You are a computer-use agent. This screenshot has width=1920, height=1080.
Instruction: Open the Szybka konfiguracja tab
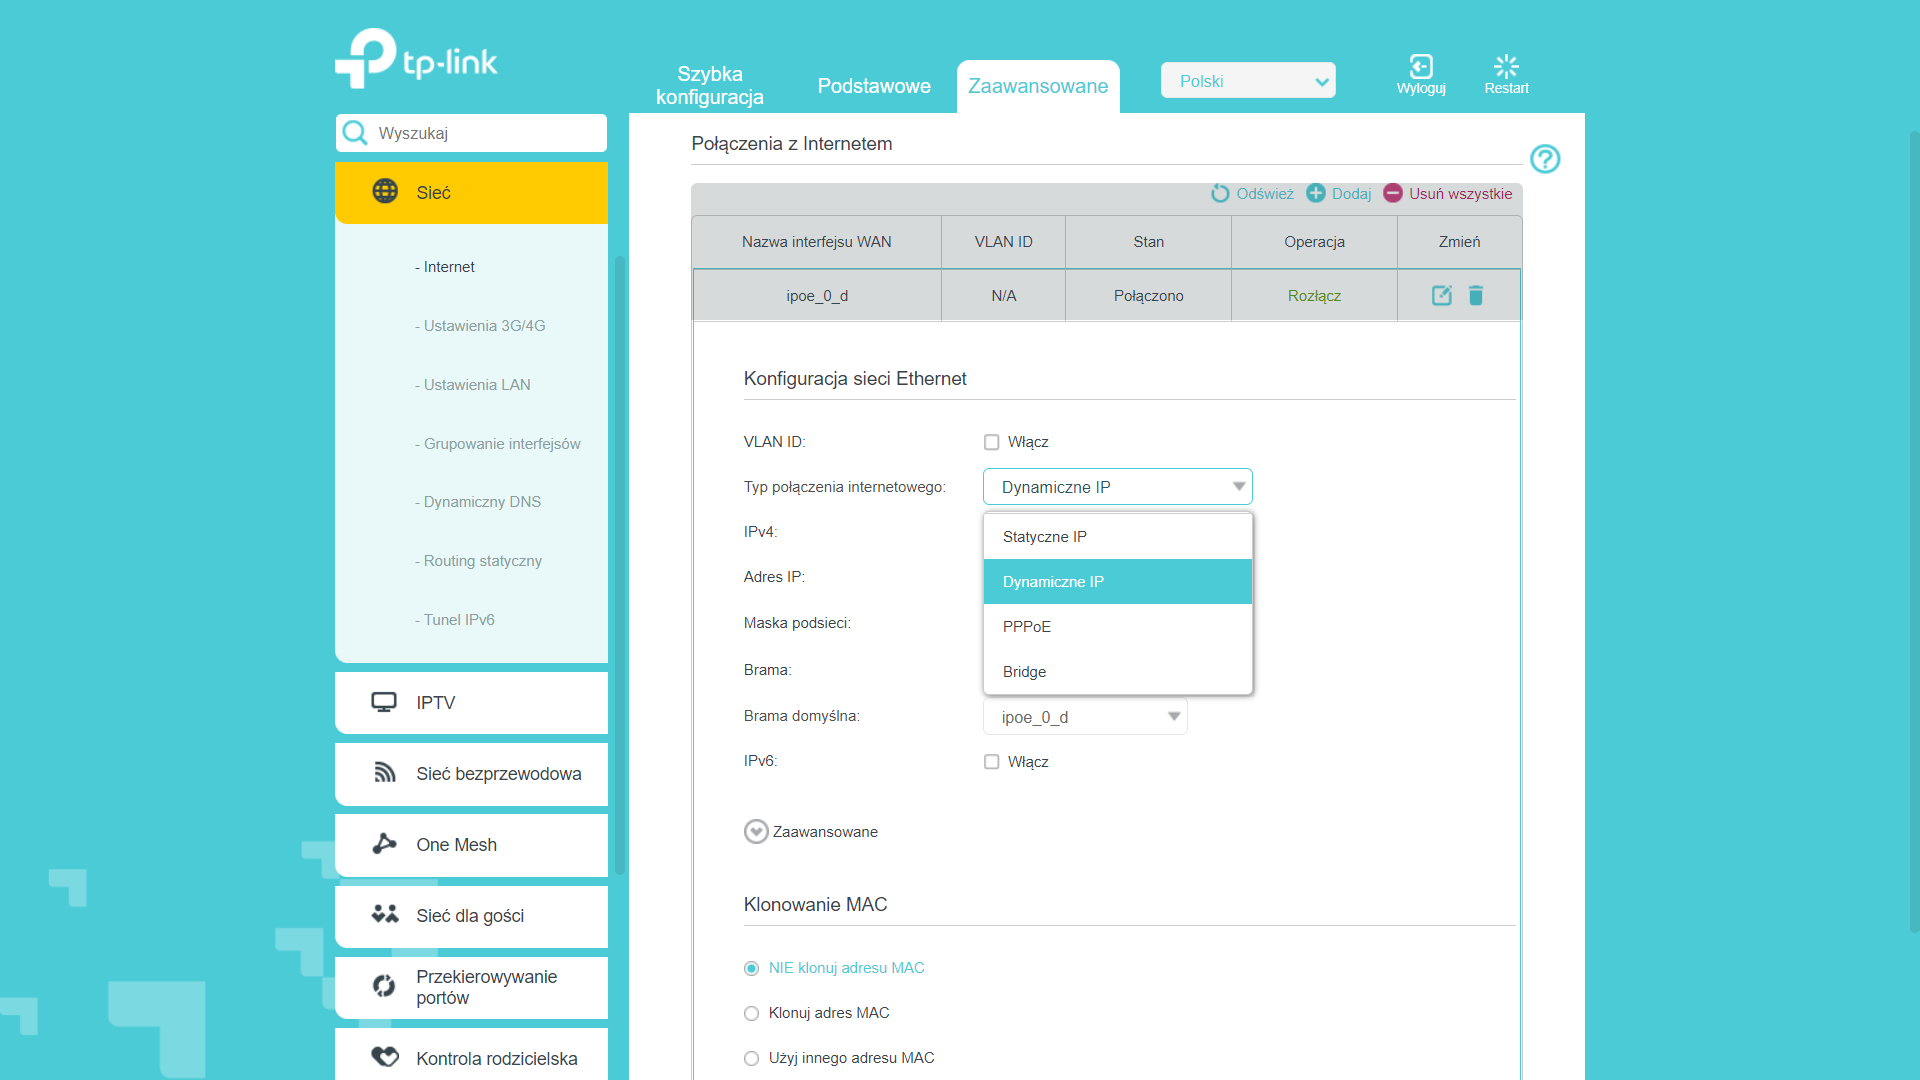coord(710,85)
